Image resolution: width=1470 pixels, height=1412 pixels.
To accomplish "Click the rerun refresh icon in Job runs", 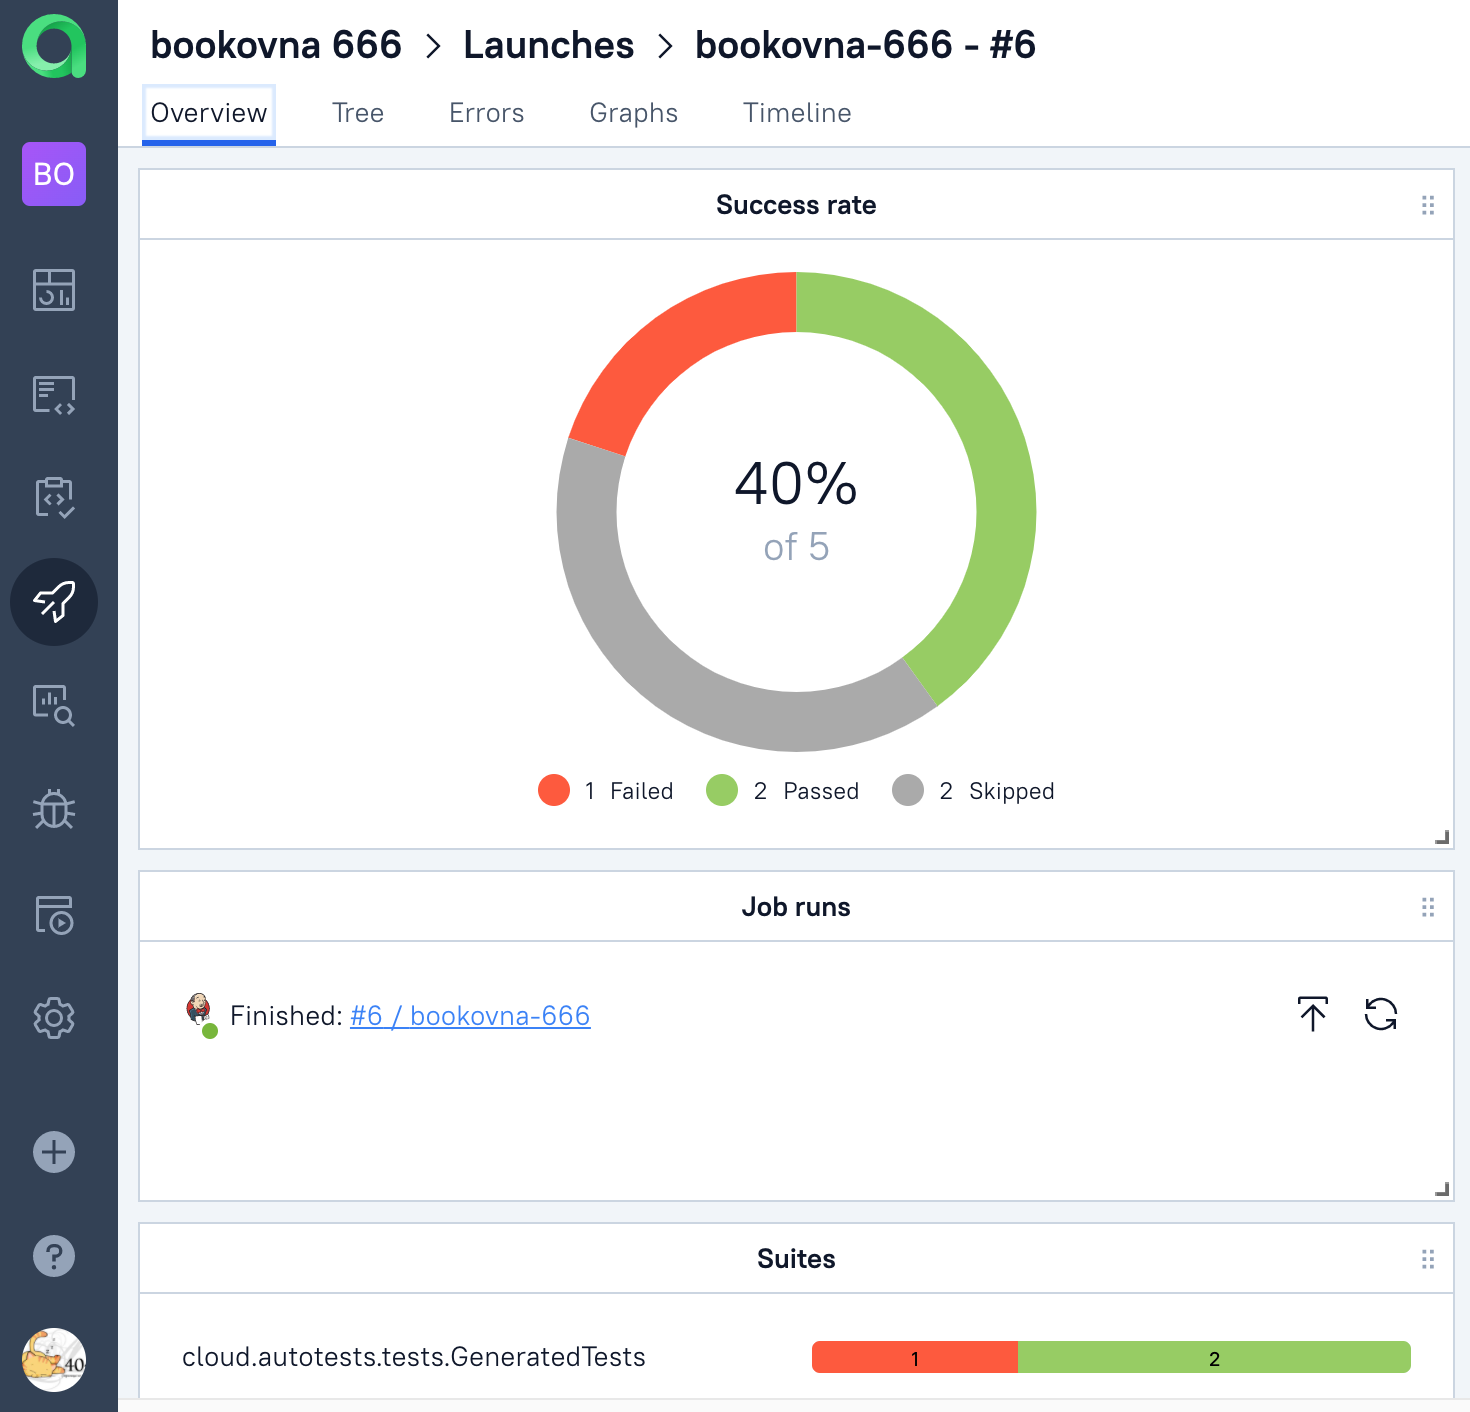I will 1381,1014.
